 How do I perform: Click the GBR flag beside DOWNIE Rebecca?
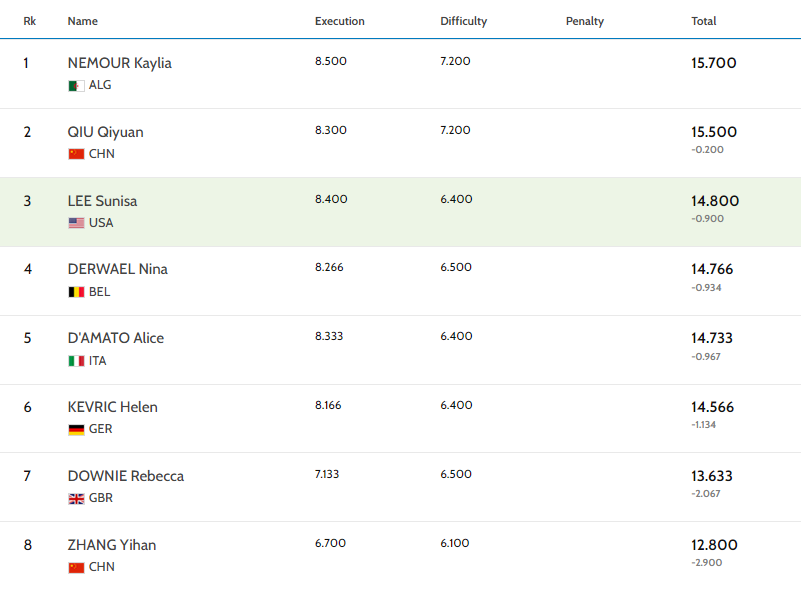pyautogui.click(x=75, y=498)
